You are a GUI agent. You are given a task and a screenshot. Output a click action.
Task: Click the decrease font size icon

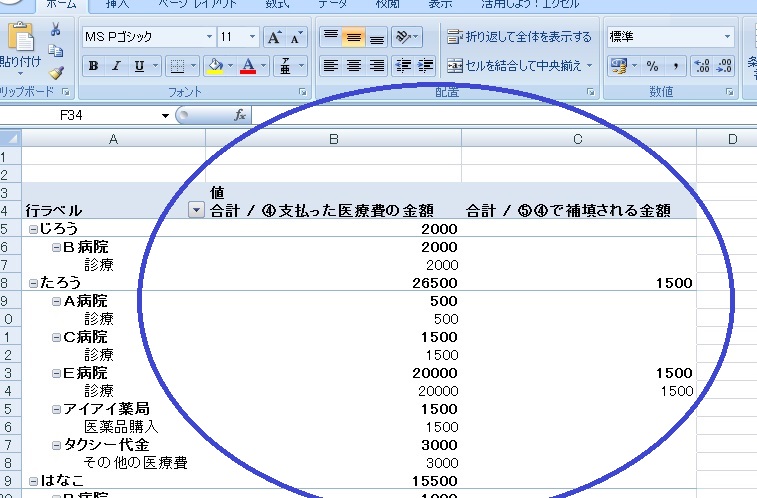296,38
